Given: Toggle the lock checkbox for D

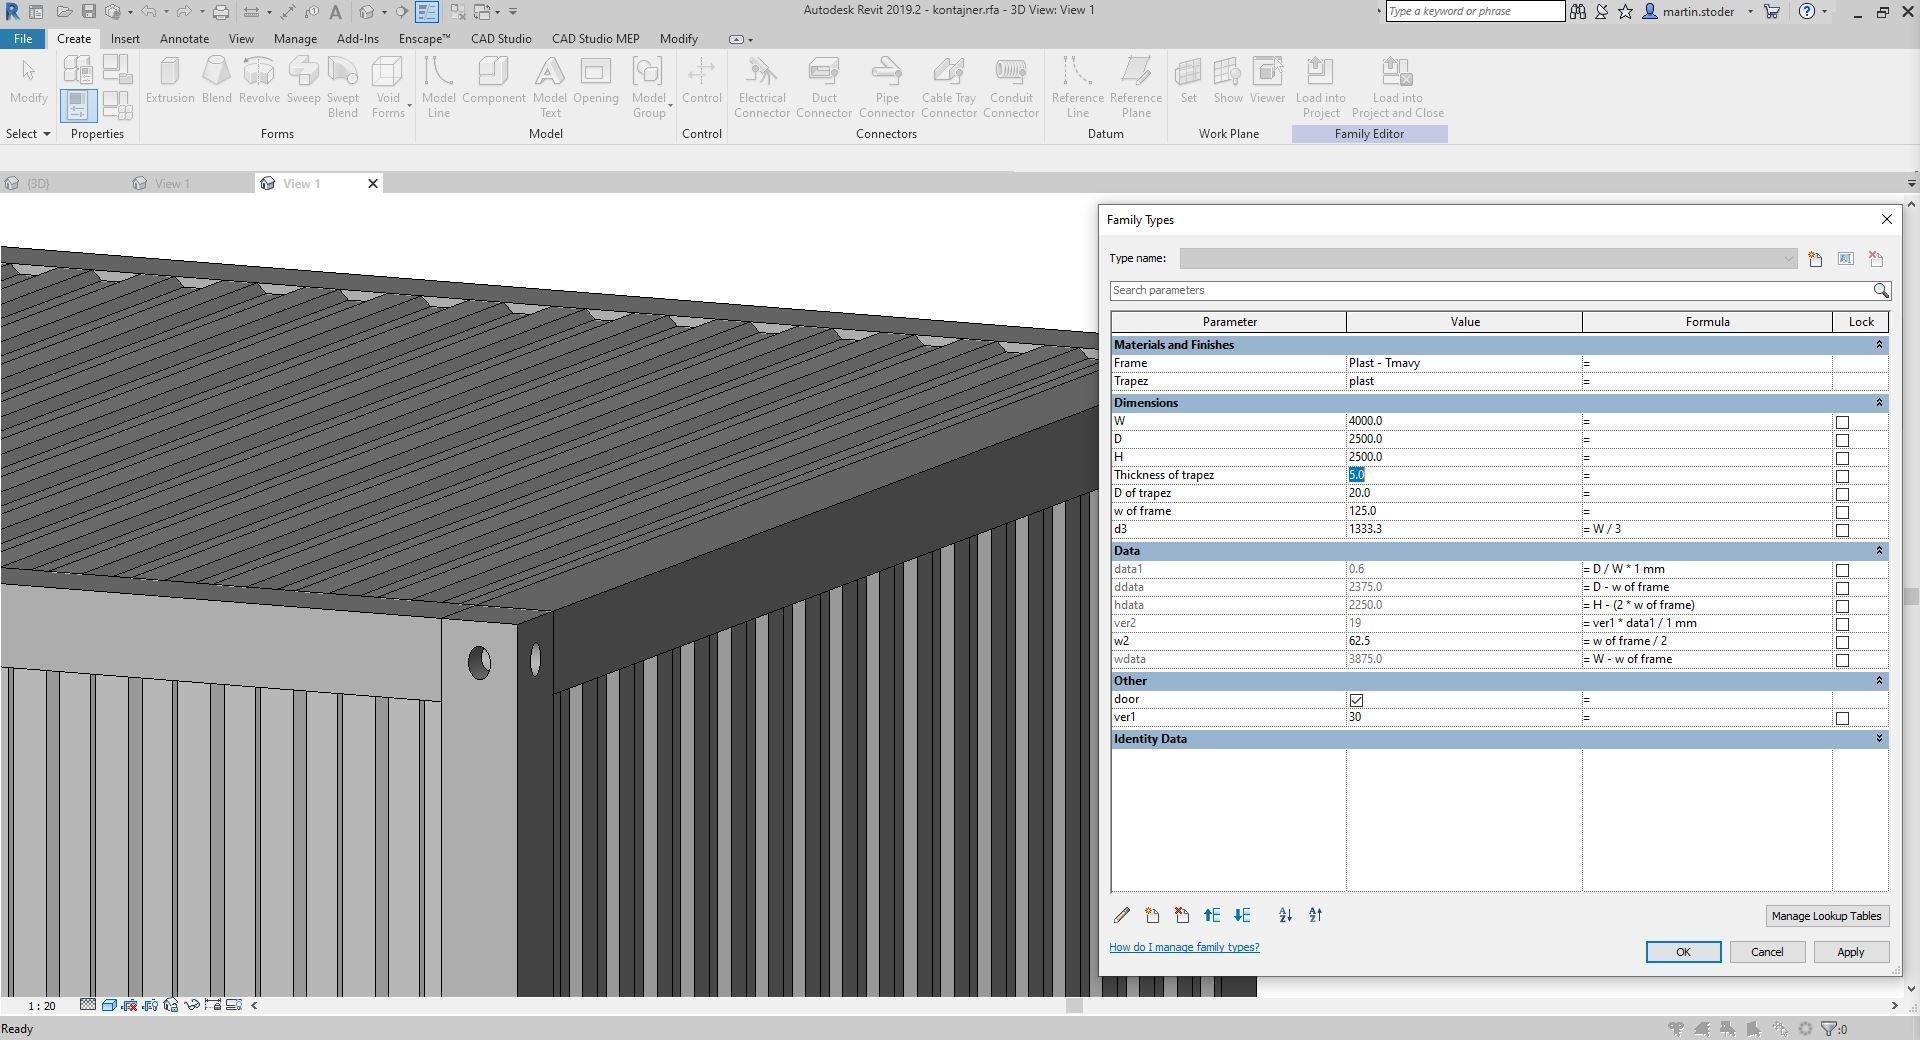Looking at the screenshot, I should tap(1842, 440).
